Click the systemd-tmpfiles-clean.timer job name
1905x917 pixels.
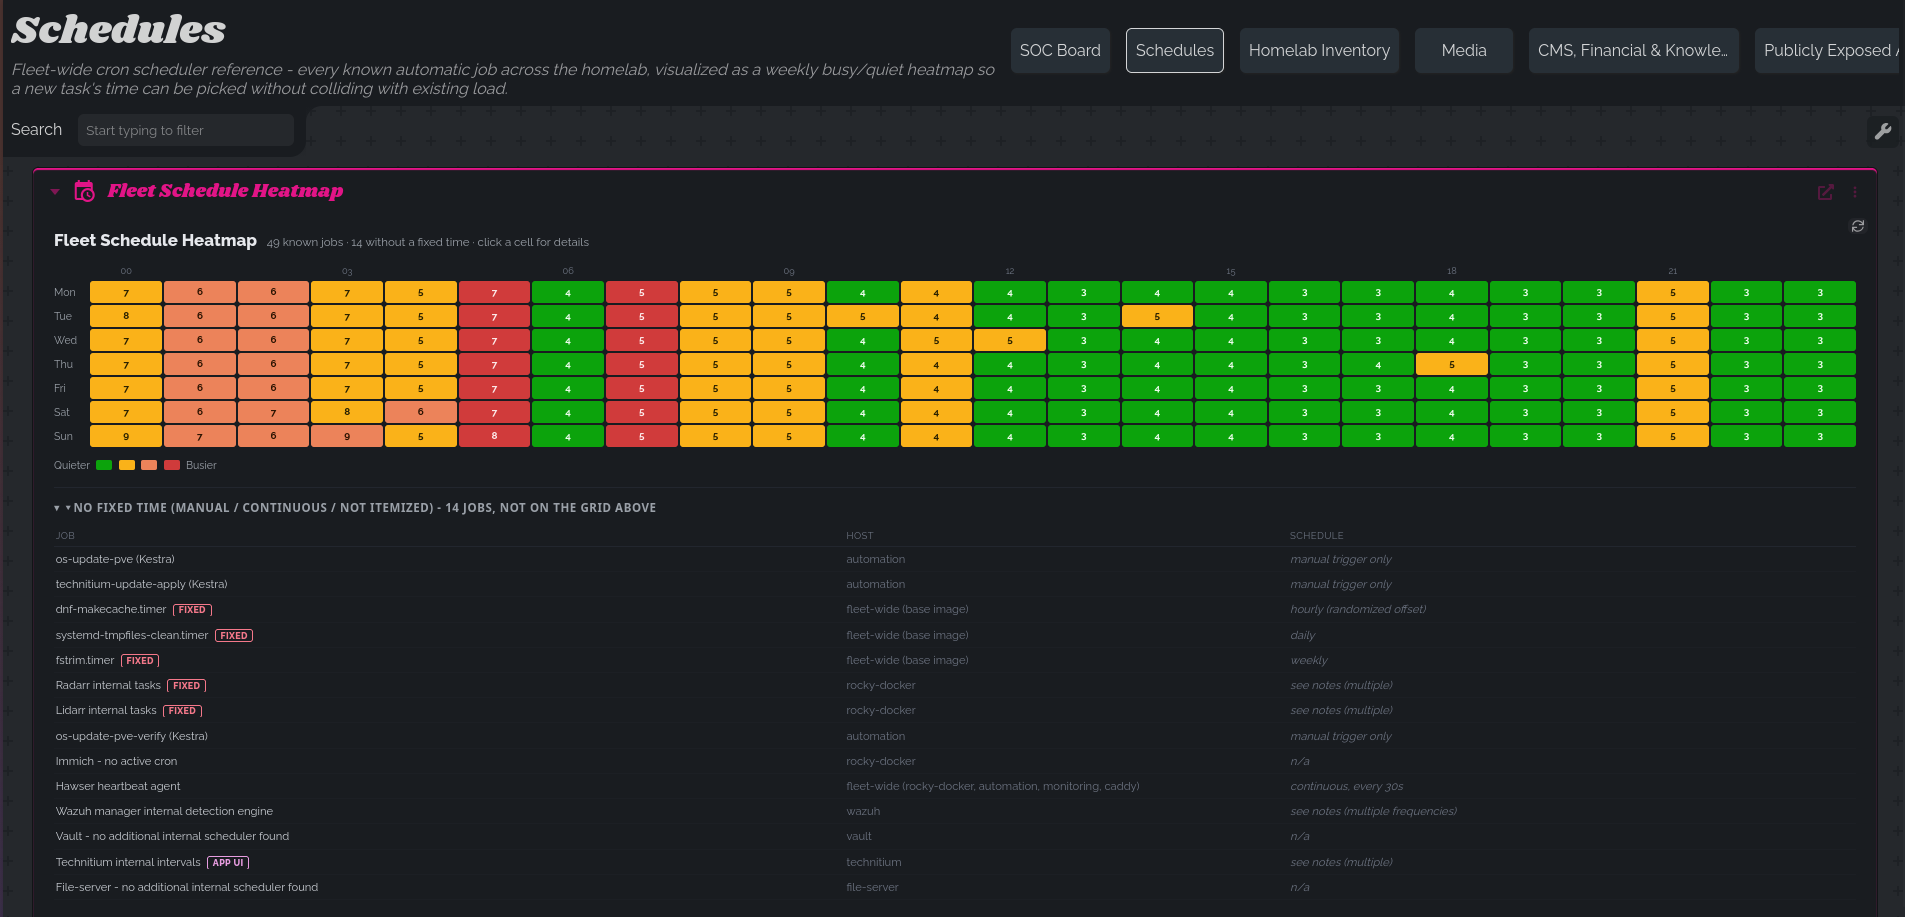(x=132, y=635)
